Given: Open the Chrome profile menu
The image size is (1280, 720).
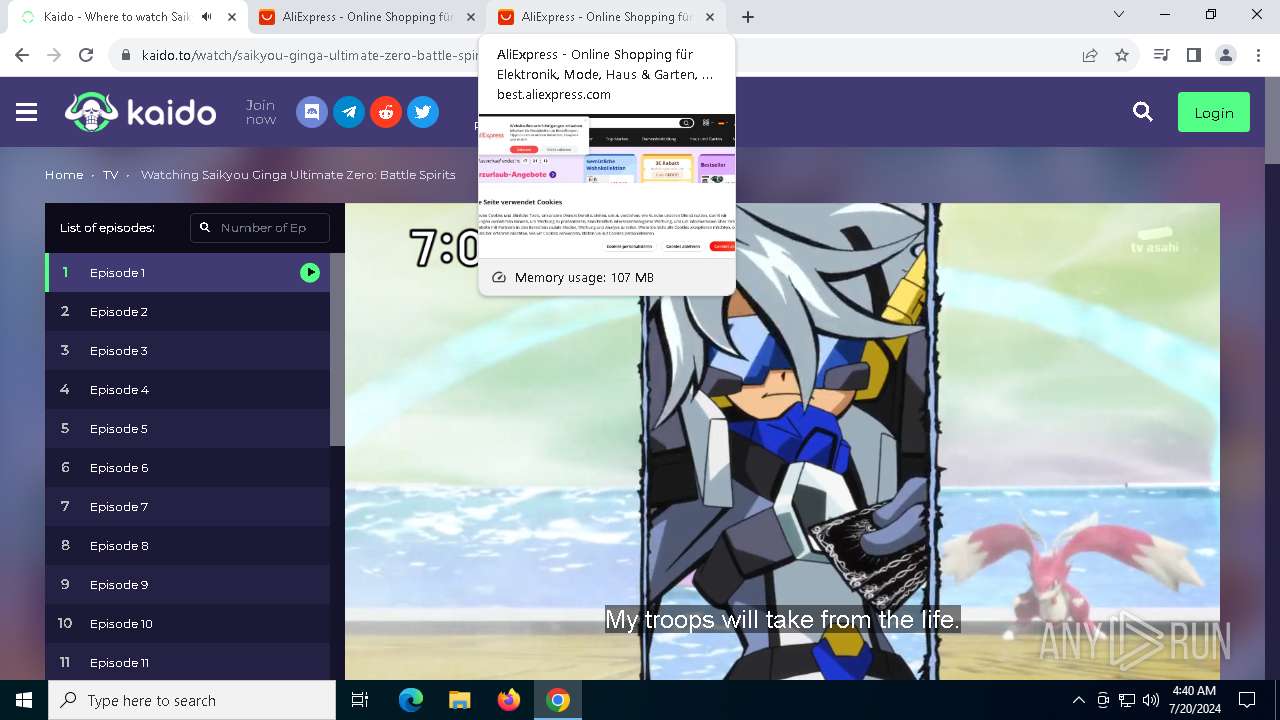Looking at the screenshot, I should tap(1226, 55).
